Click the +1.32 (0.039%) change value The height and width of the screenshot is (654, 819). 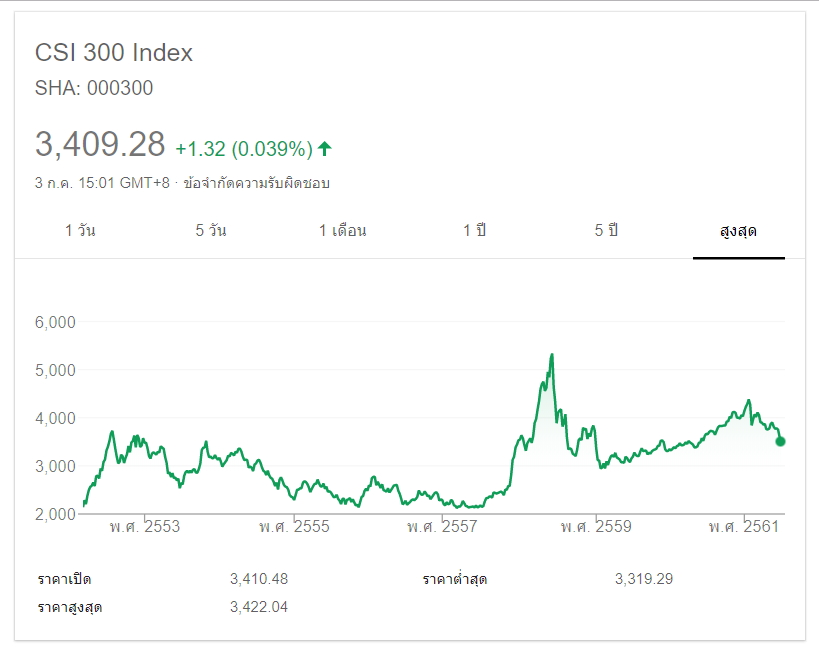(243, 149)
